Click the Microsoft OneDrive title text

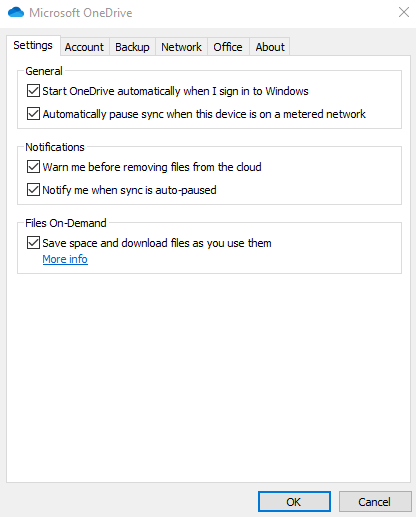pos(81,13)
